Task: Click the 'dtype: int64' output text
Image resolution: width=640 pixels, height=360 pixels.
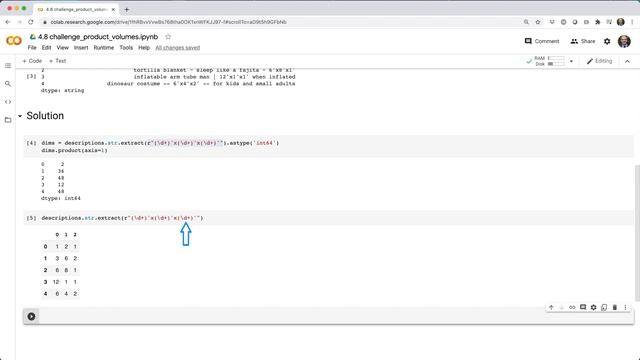Action: [61, 198]
